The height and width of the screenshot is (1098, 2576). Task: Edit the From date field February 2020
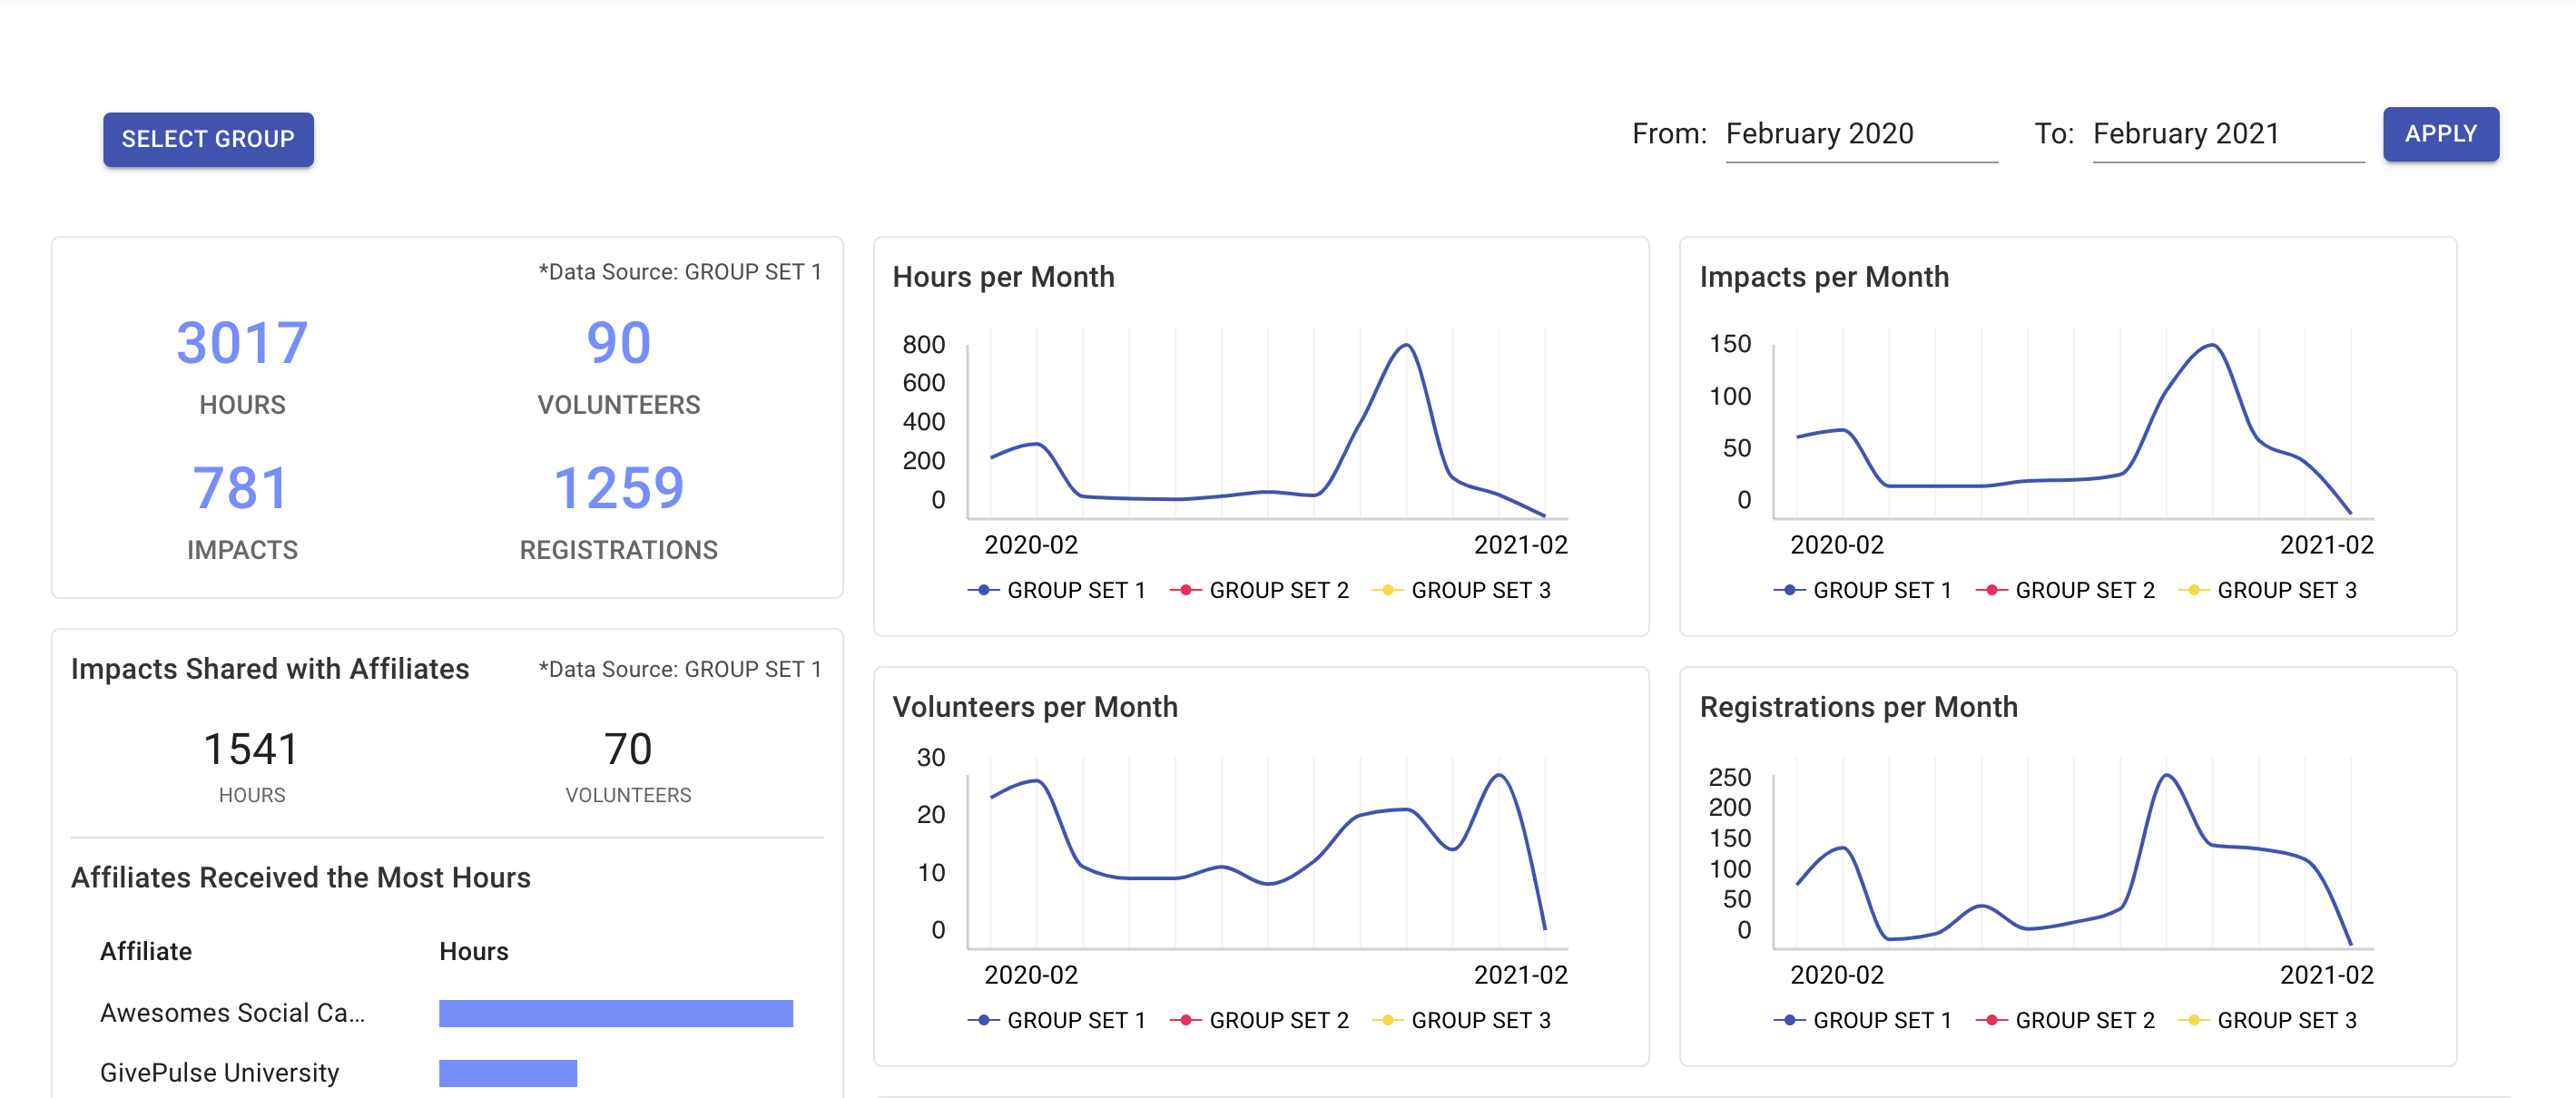(1861, 134)
